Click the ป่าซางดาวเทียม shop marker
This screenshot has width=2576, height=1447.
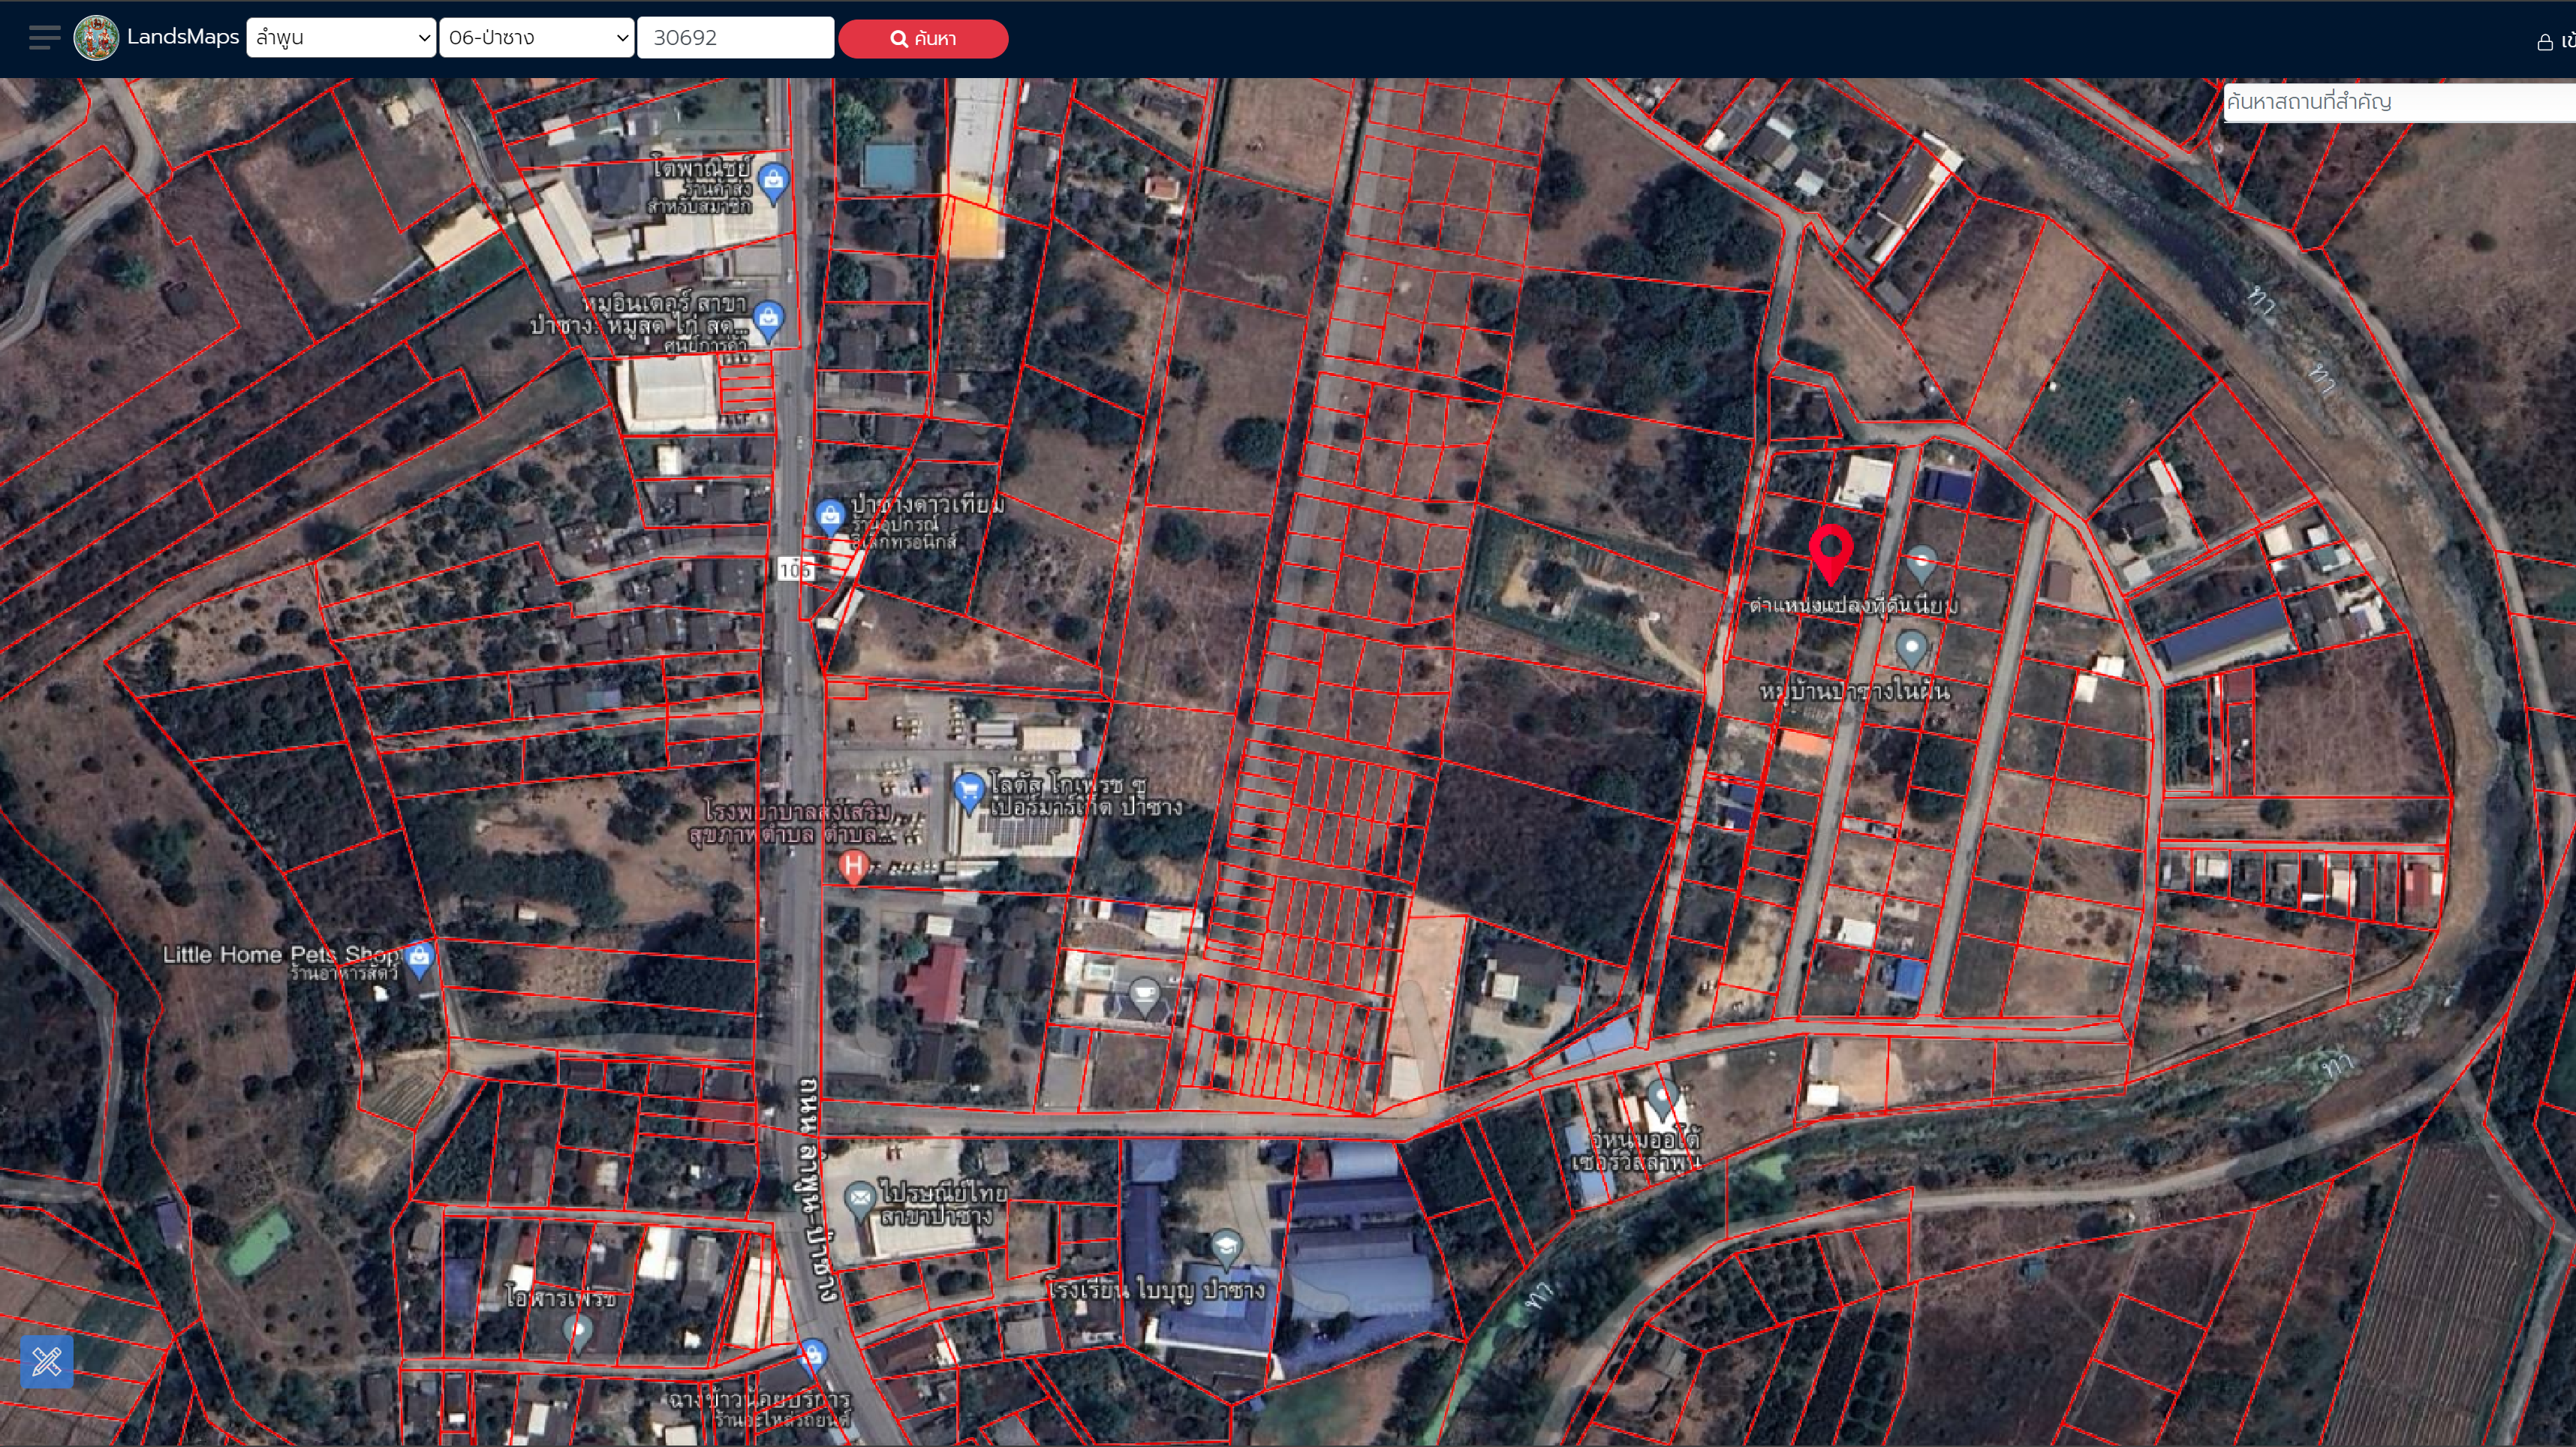(829, 517)
